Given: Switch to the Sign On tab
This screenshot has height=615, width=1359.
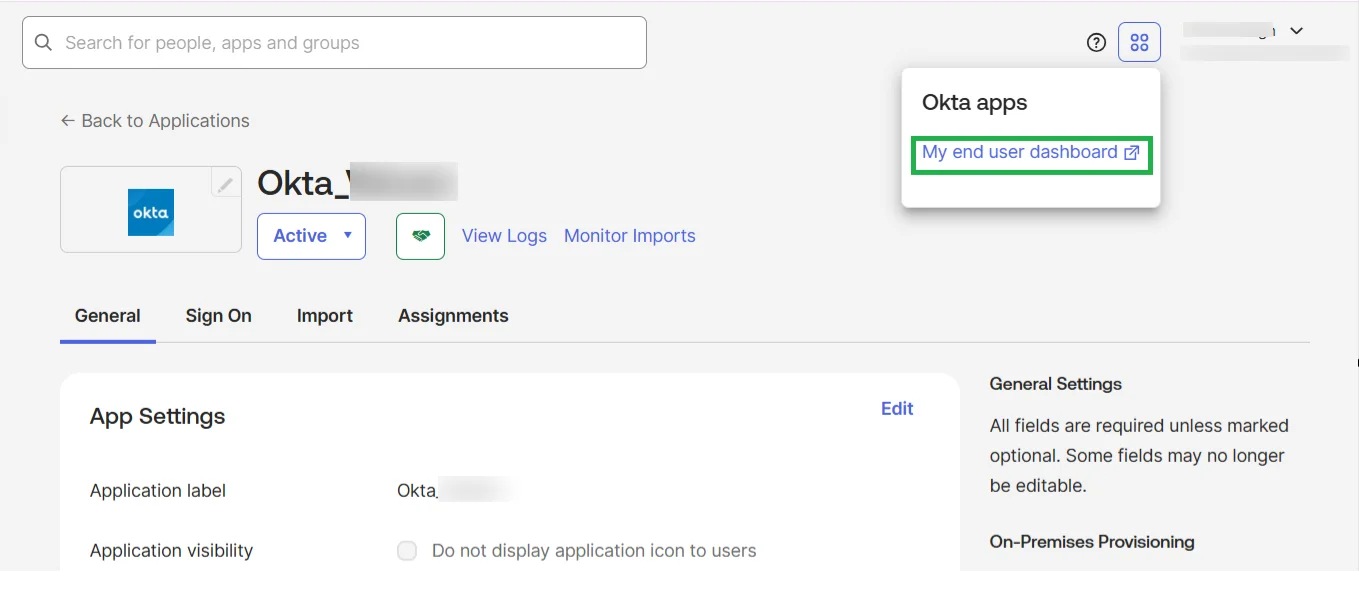Looking at the screenshot, I should click(218, 315).
